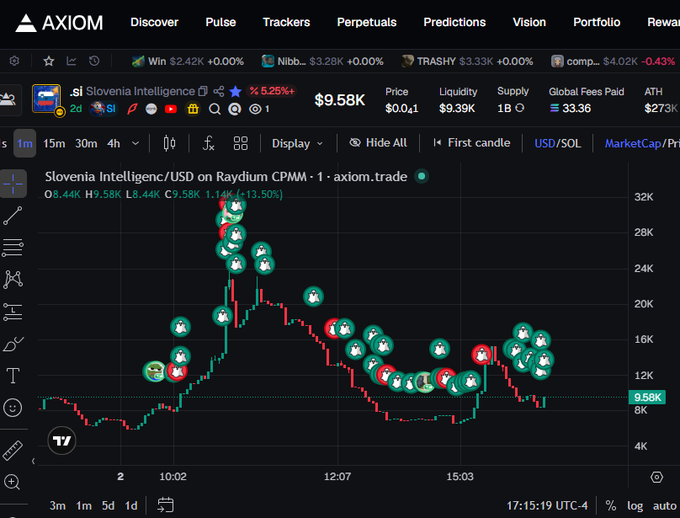Open the YouTube link icon
The height and width of the screenshot is (518, 680).
[x=171, y=109]
